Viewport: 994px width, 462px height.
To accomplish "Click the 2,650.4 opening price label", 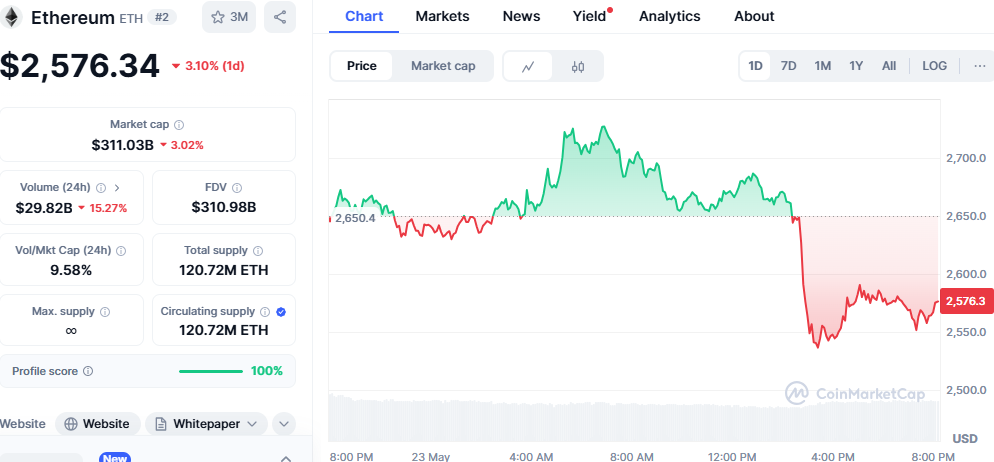I will point(355,218).
